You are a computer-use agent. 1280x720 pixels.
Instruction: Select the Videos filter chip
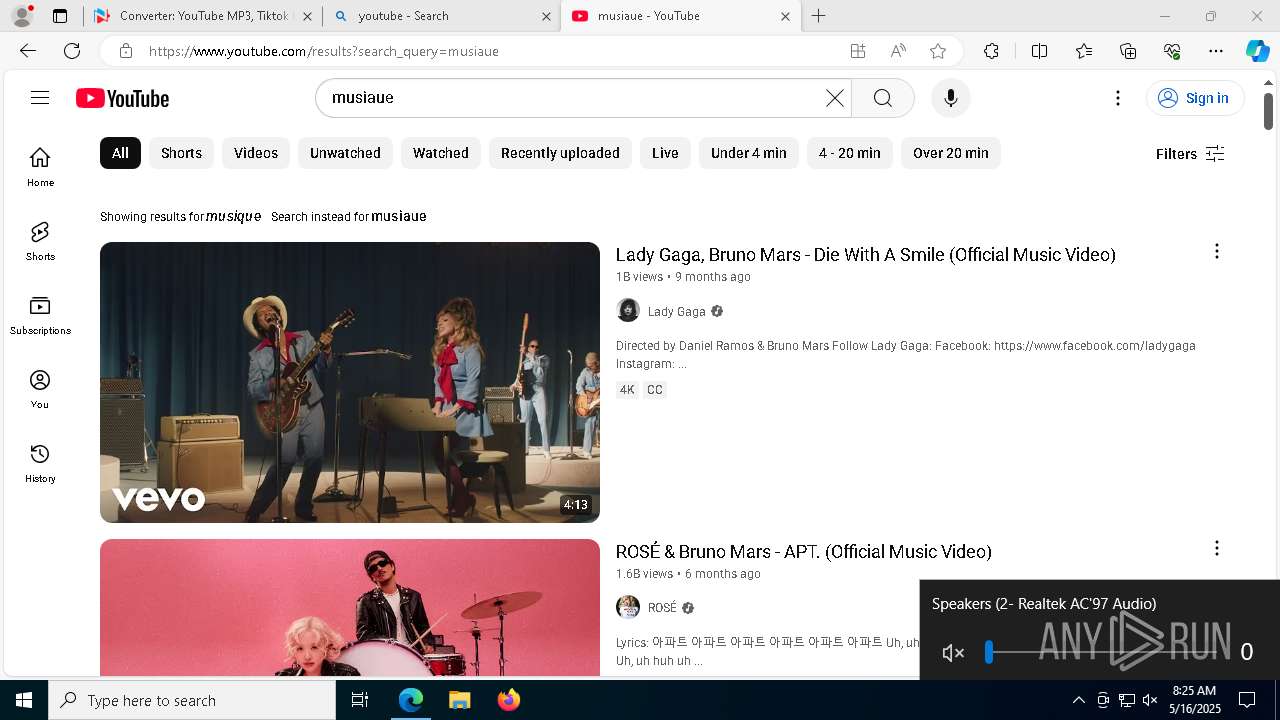pyautogui.click(x=256, y=153)
